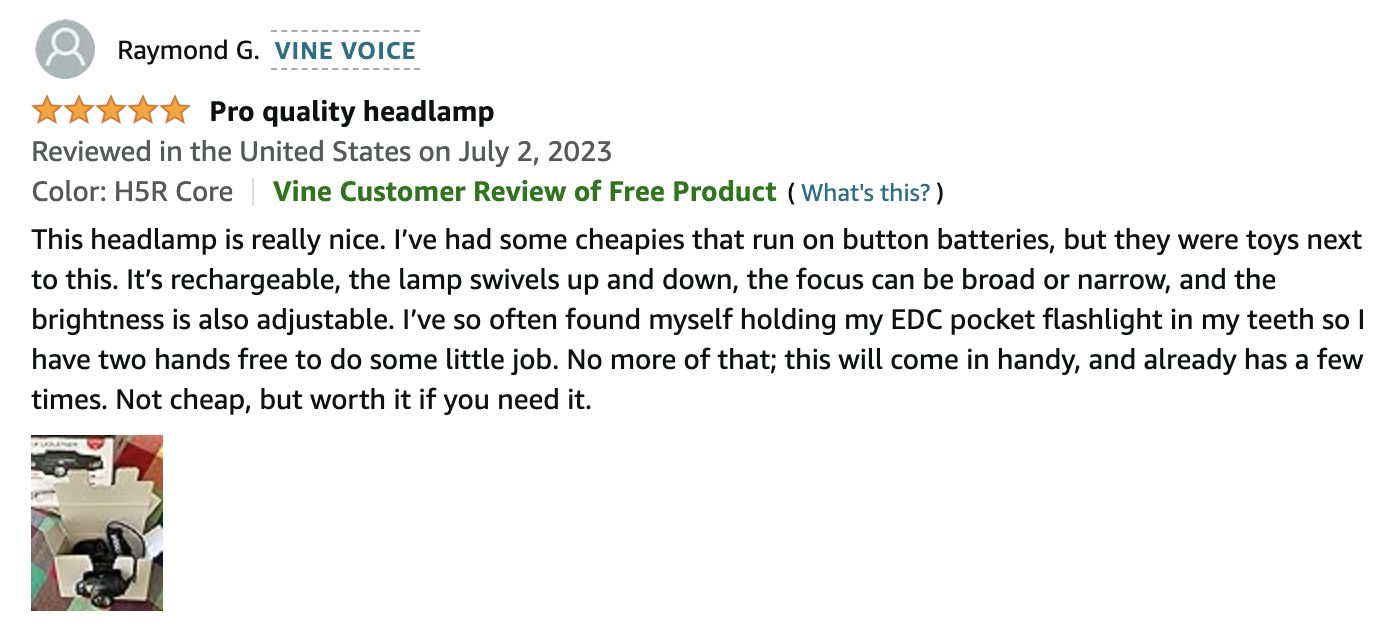The image size is (1394, 640).
Task: Open Raymond G.'s reviewer profile
Action: pyautogui.click(x=188, y=50)
